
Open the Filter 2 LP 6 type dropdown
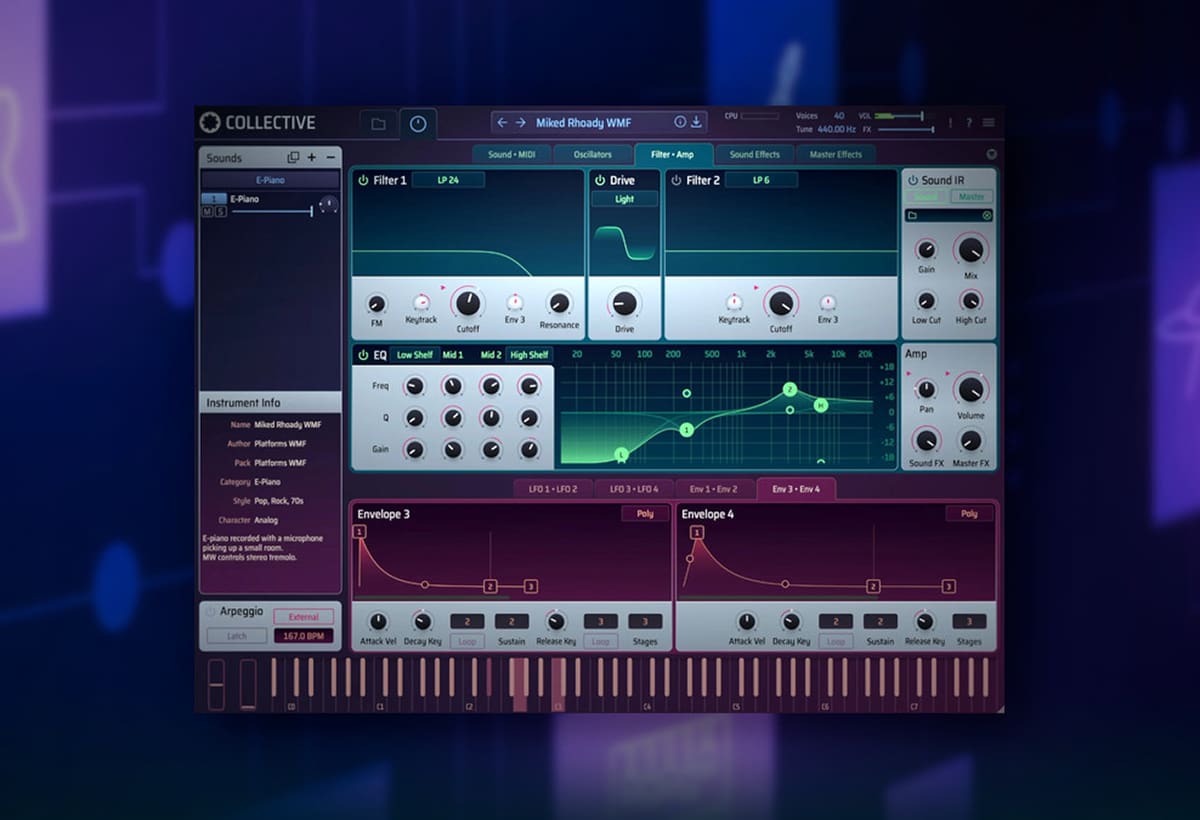click(x=760, y=180)
